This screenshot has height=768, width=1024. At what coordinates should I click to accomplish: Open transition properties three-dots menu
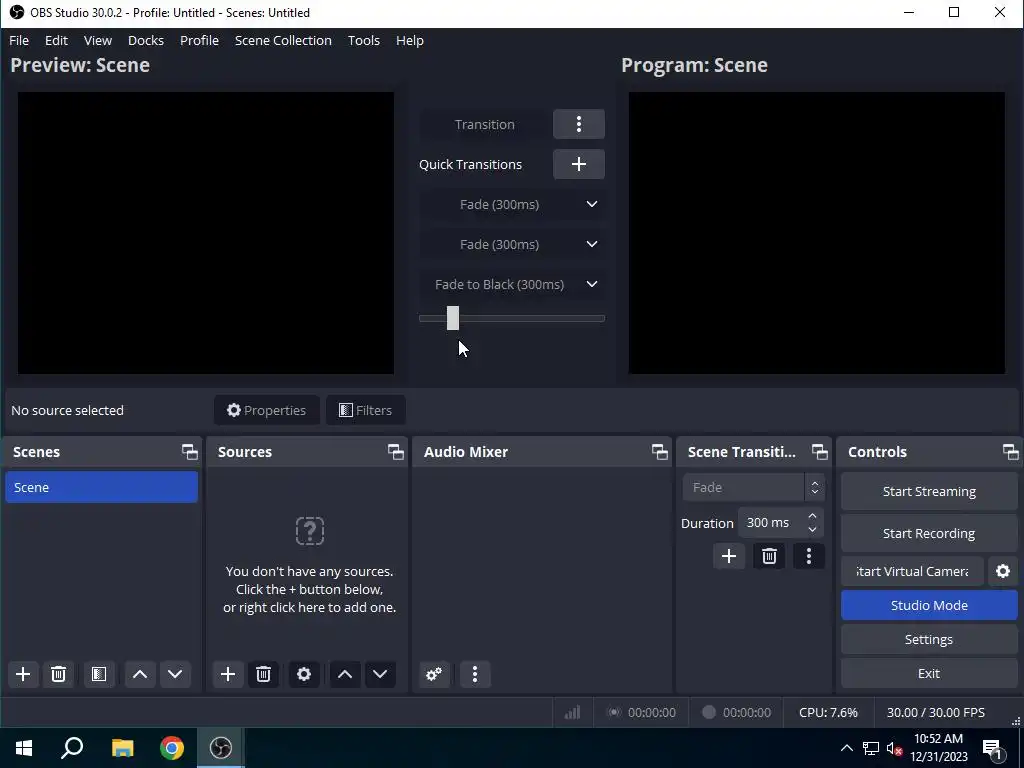point(809,556)
